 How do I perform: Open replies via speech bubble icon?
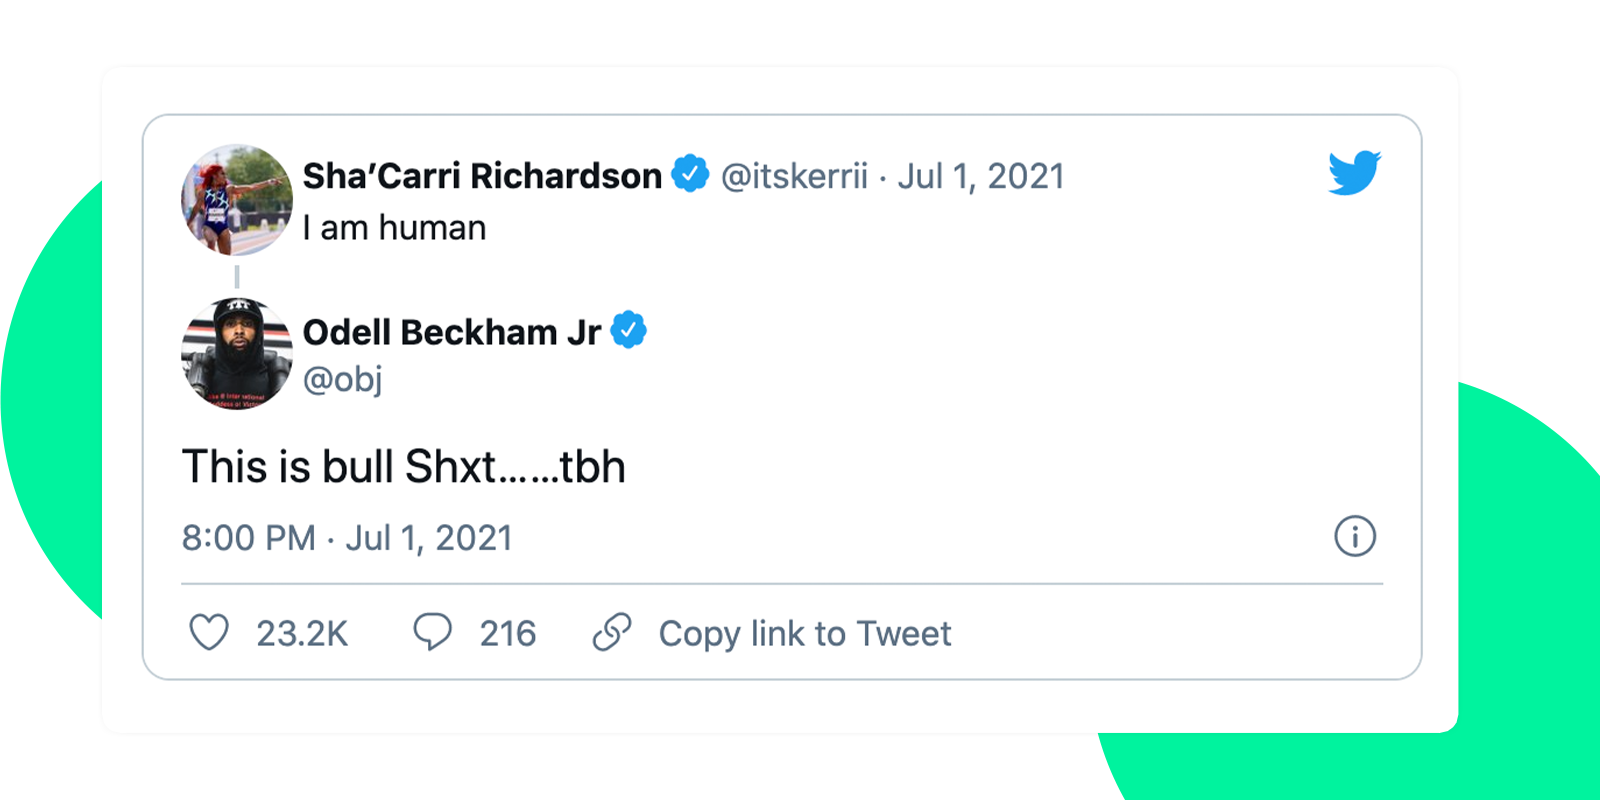pyautogui.click(x=432, y=633)
